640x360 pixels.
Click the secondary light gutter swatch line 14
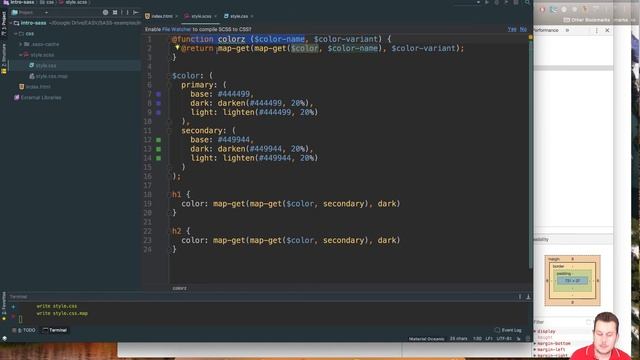click(158, 158)
